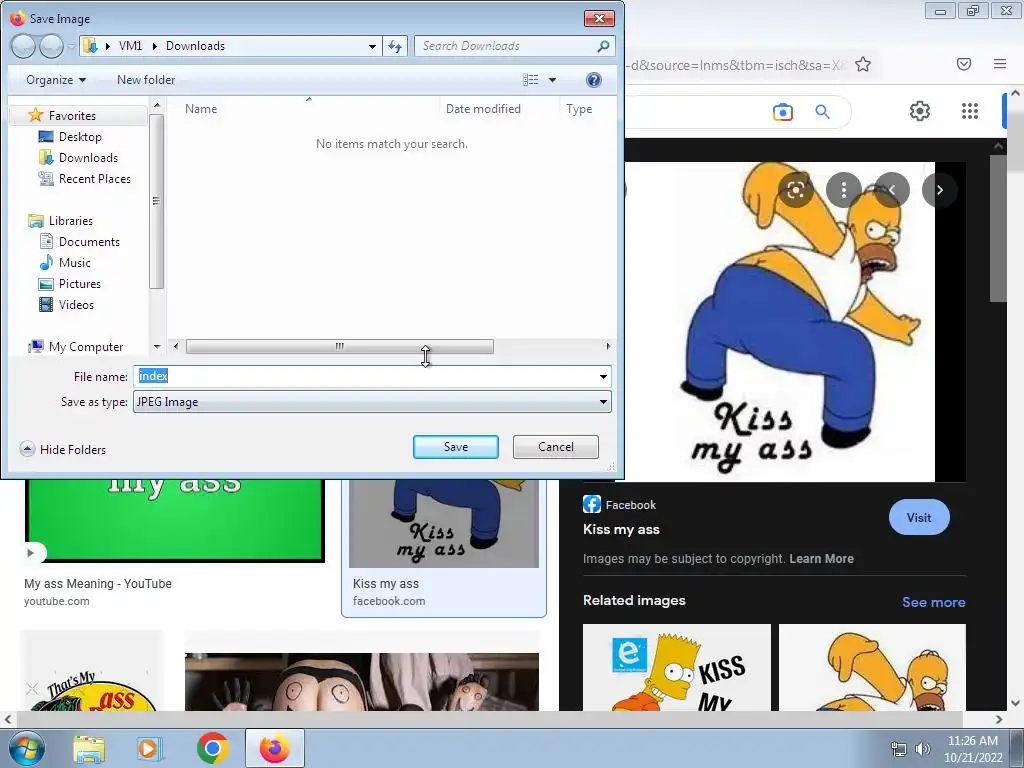The height and width of the screenshot is (768, 1024).
Task: Go to next image in preview panel
Action: tap(939, 190)
